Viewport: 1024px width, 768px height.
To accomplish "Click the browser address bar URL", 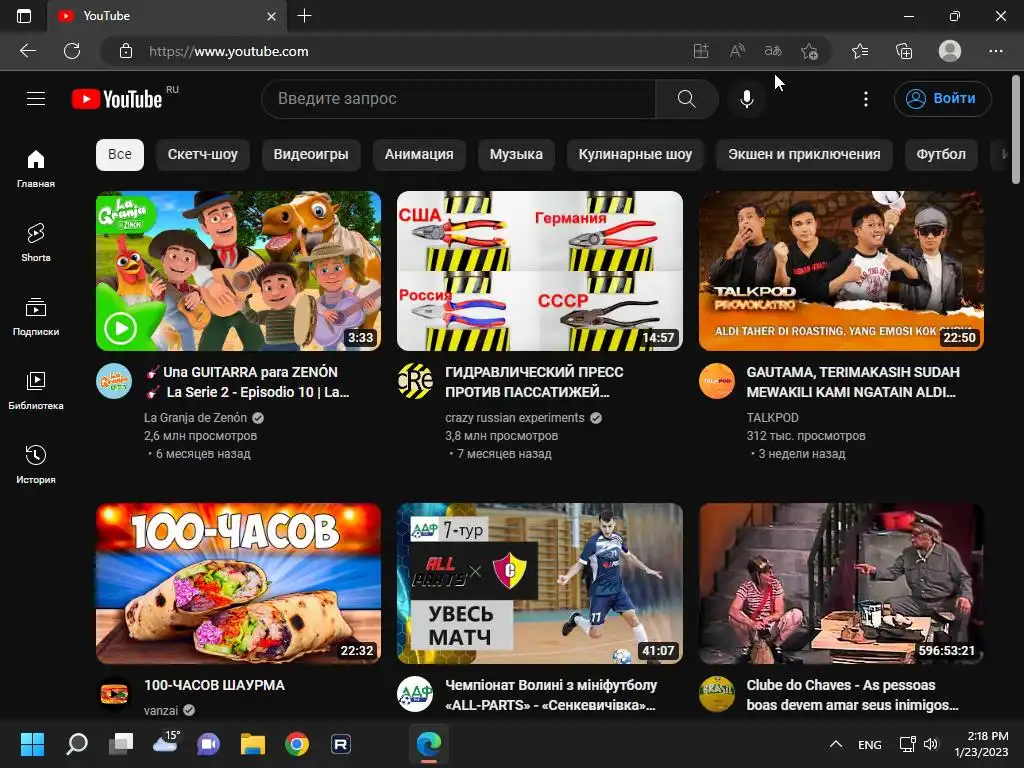I will (229, 51).
